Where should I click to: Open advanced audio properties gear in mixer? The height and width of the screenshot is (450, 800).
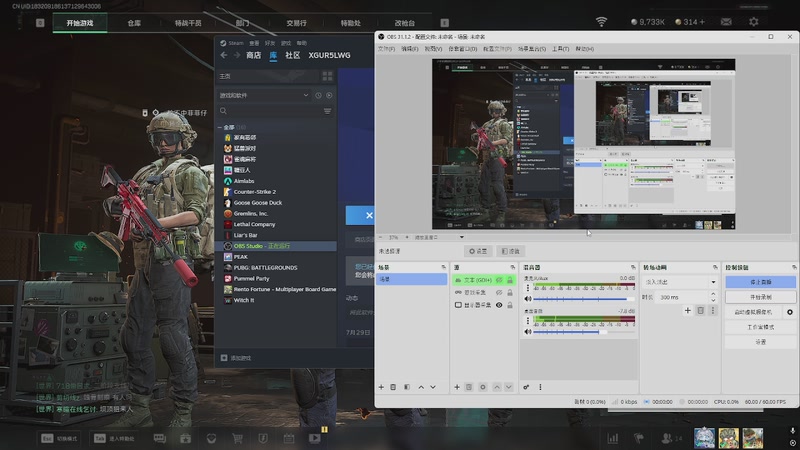tap(526, 387)
